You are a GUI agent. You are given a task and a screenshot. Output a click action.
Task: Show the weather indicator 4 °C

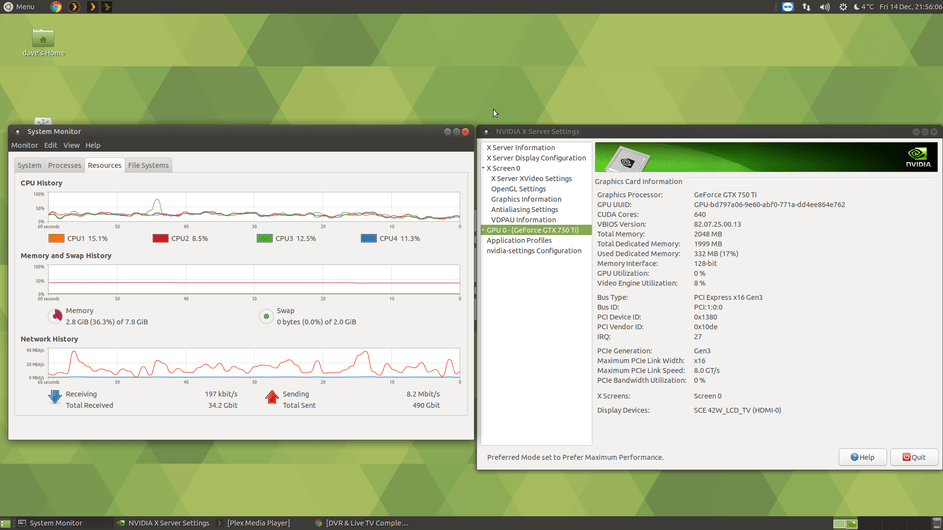coord(864,7)
